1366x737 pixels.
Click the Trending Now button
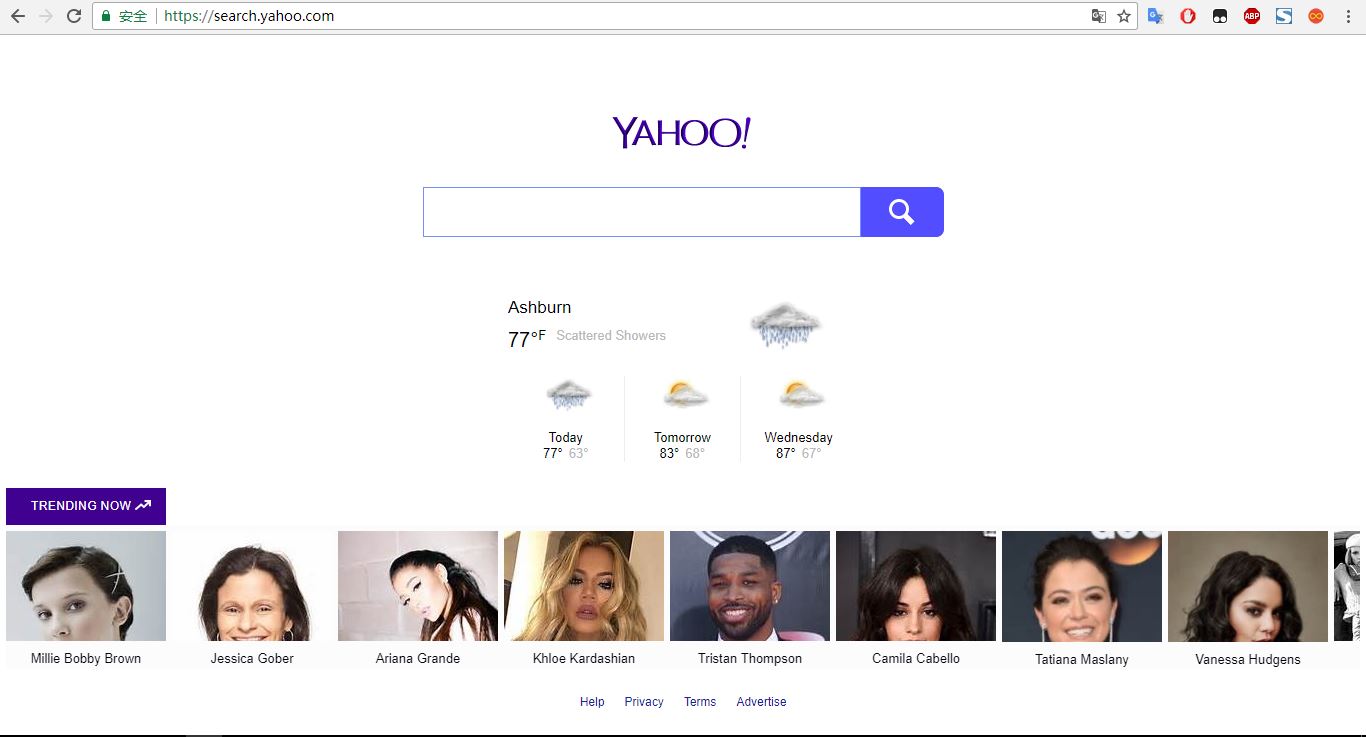click(86, 506)
